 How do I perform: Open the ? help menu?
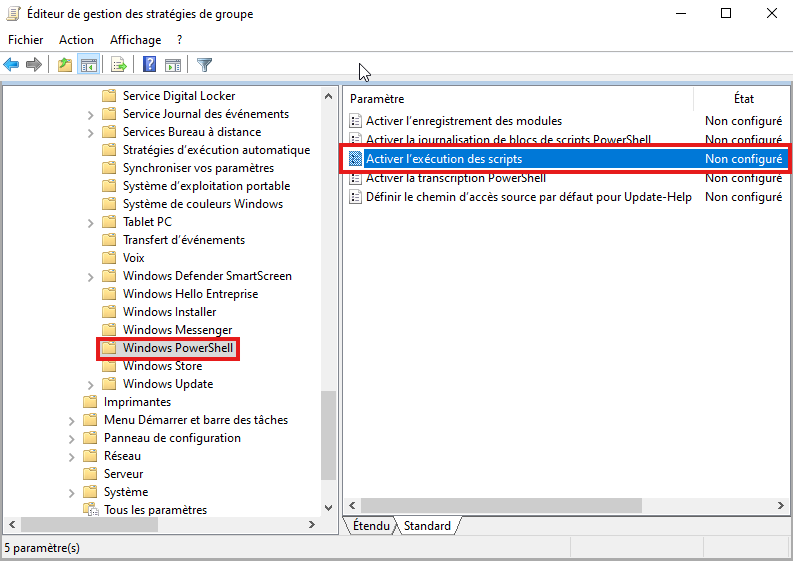click(180, 39)
